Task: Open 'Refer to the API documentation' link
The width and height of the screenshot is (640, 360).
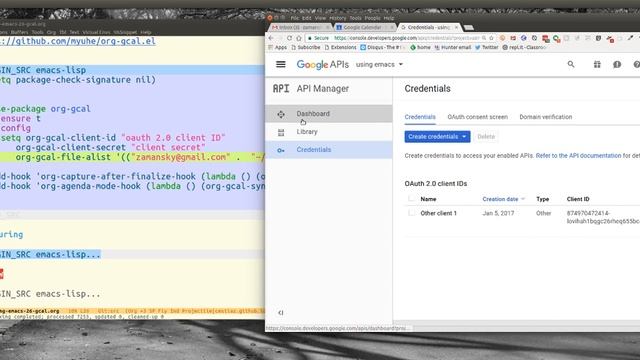Action: point(578,156)
